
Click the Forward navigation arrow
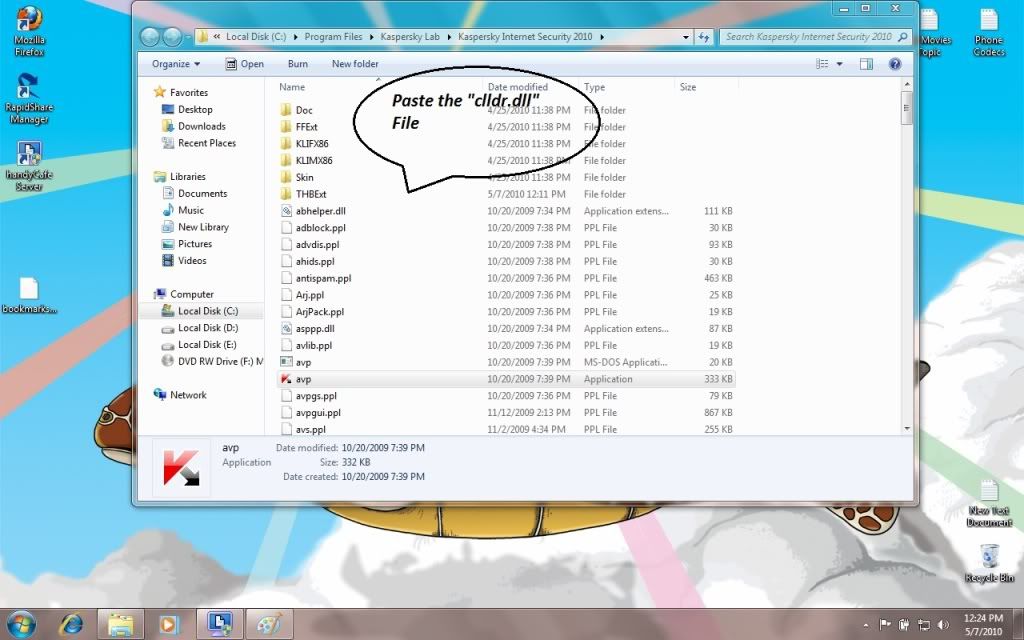[172, 37]
